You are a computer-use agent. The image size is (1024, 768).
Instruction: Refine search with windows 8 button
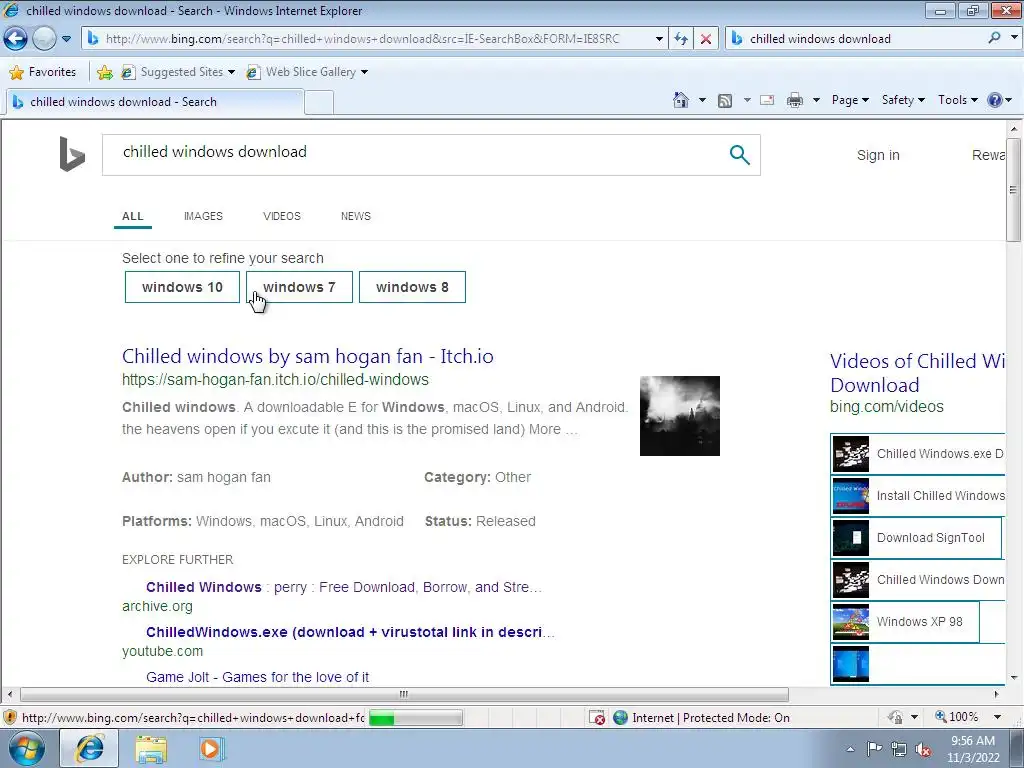pyautogui.click(x=412, y=287)
